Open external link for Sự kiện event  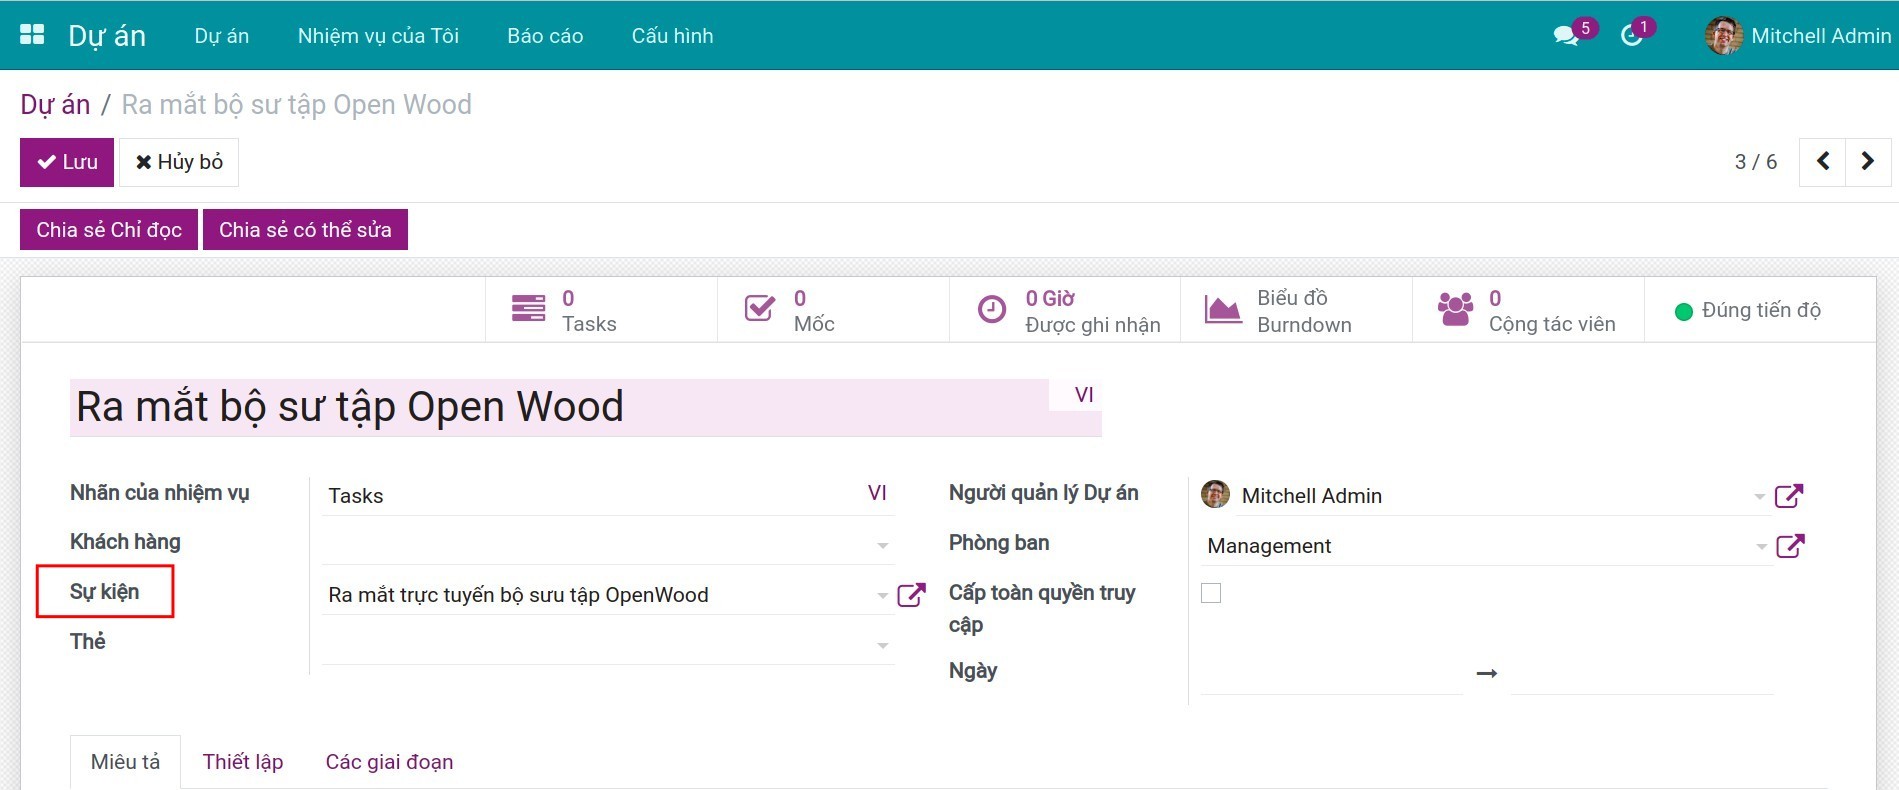(911, 595)
